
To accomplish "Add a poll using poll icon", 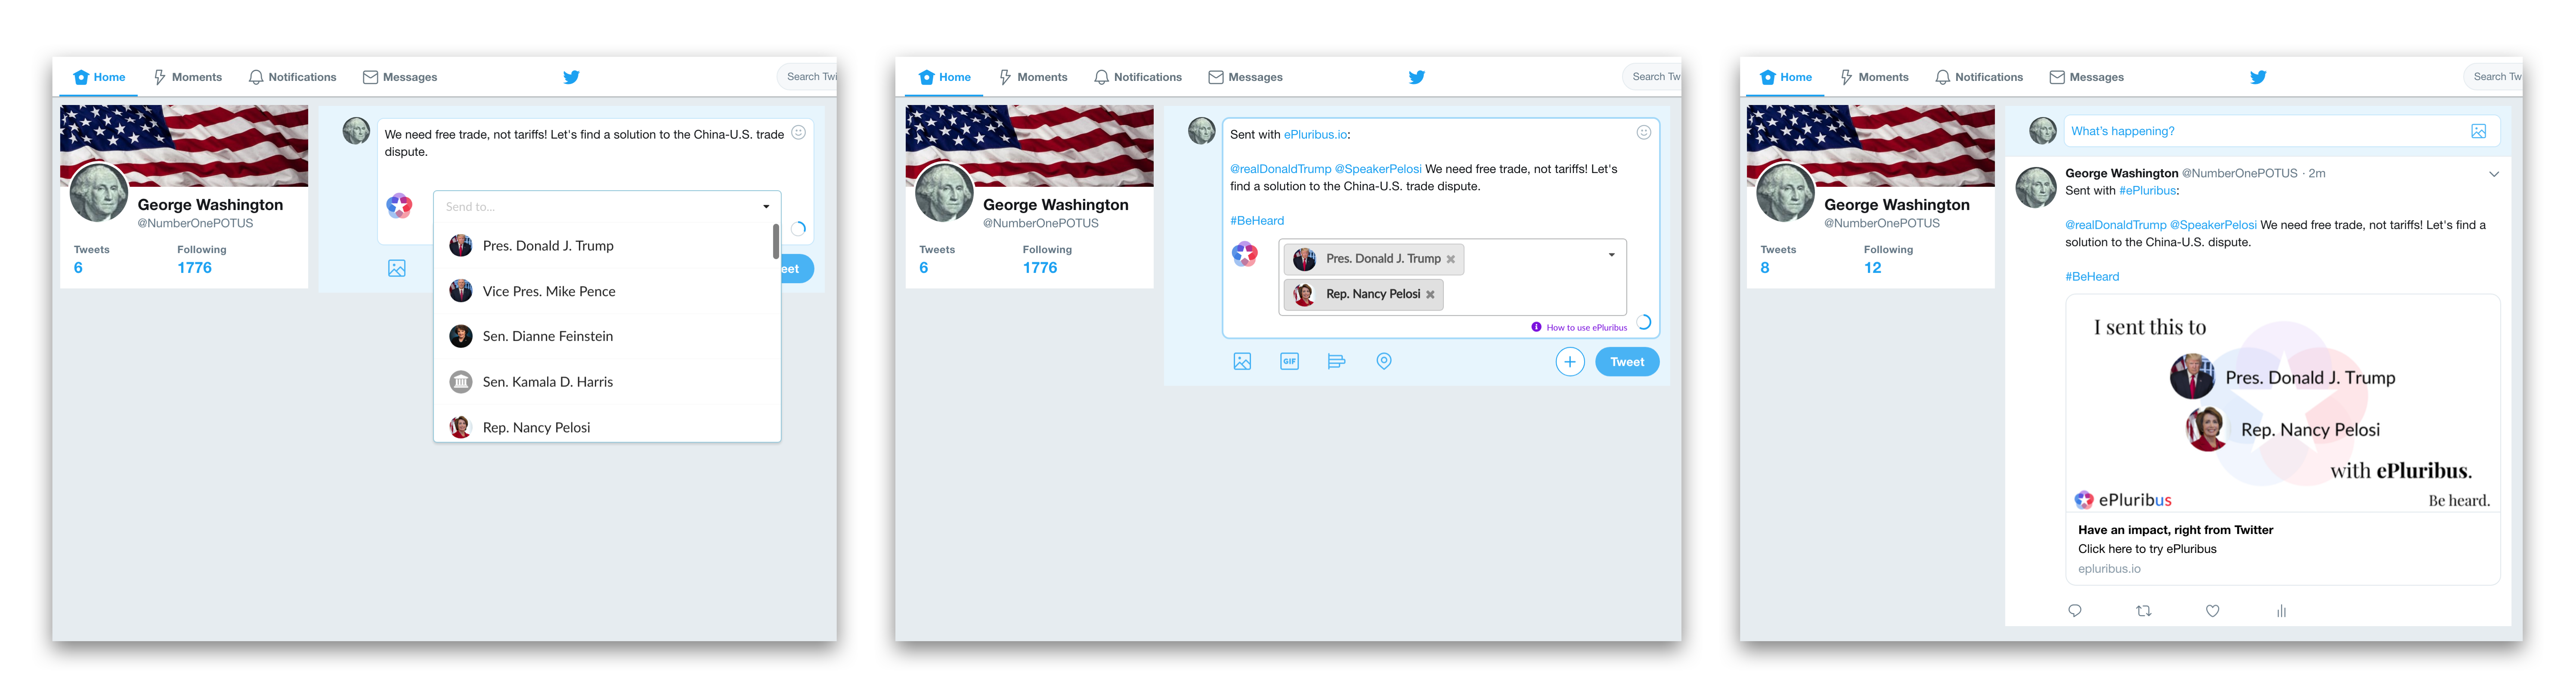I will point(1336,361).
